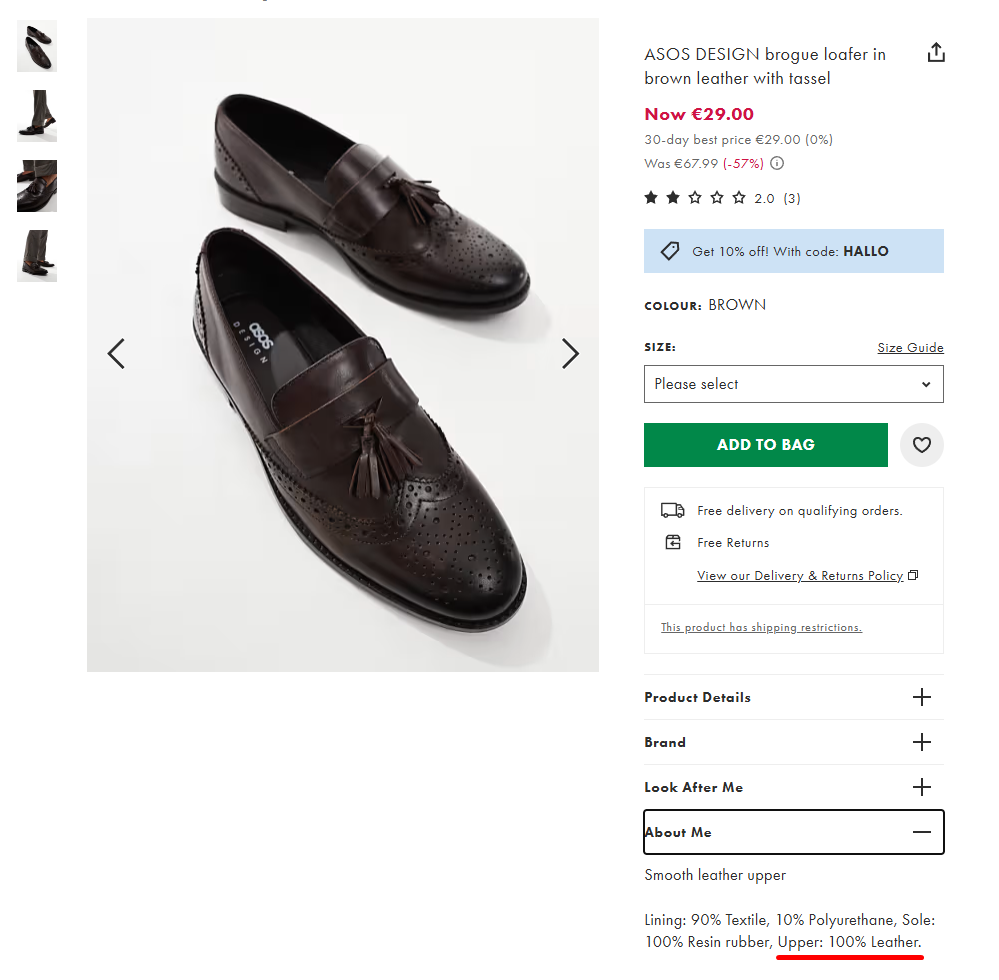Viewport: 999px width, 980px height.
Task: Click the delivery truck icon
Action: 673,510
